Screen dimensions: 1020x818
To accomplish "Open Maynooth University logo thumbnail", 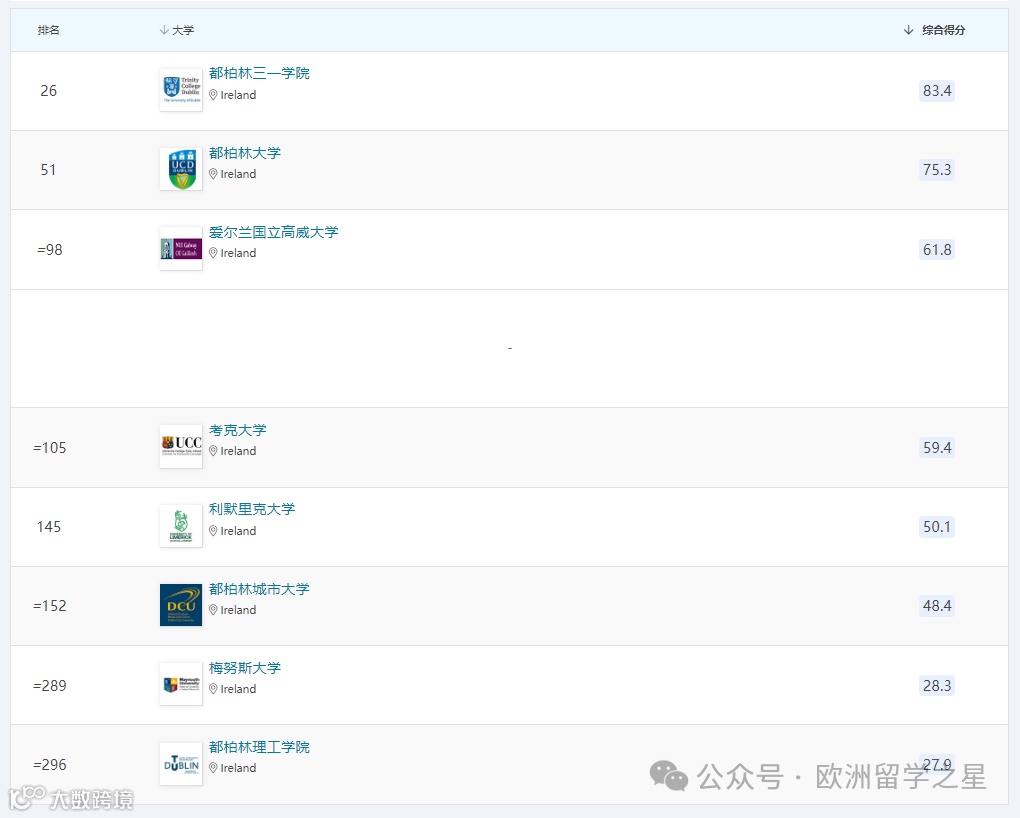I will 181,685.
